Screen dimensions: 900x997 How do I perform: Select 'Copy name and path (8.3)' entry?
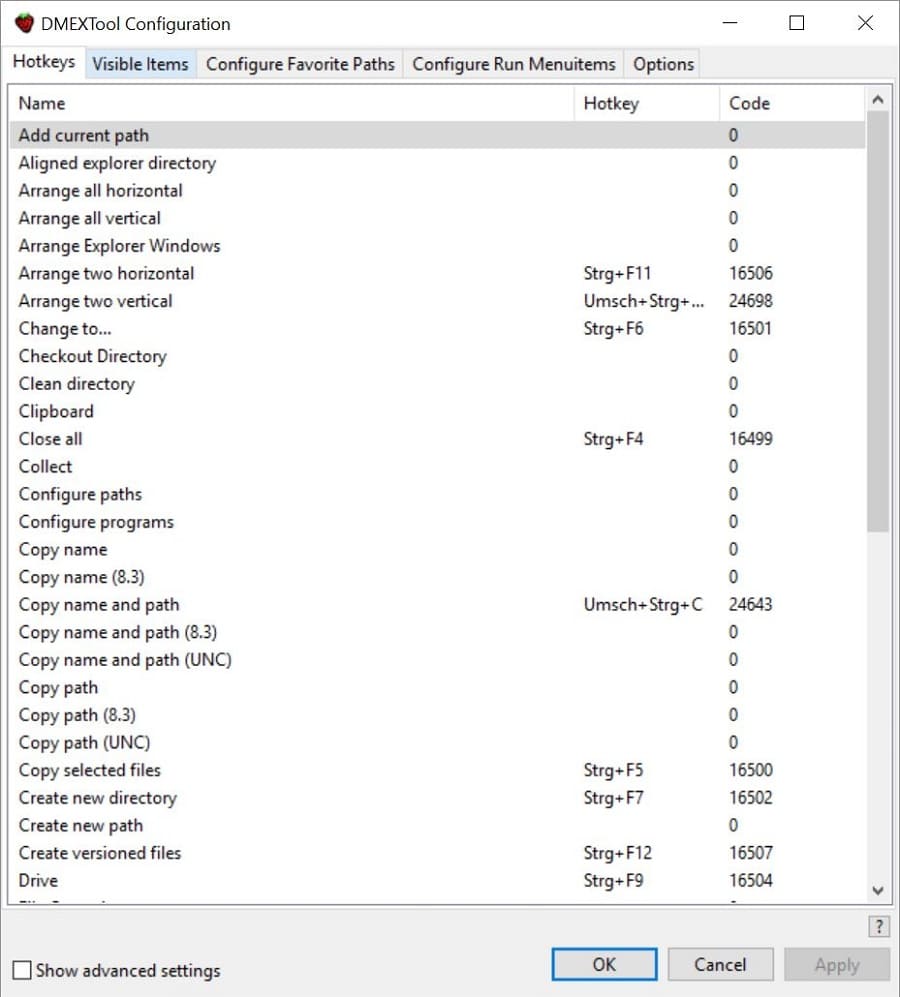point(438,633)
